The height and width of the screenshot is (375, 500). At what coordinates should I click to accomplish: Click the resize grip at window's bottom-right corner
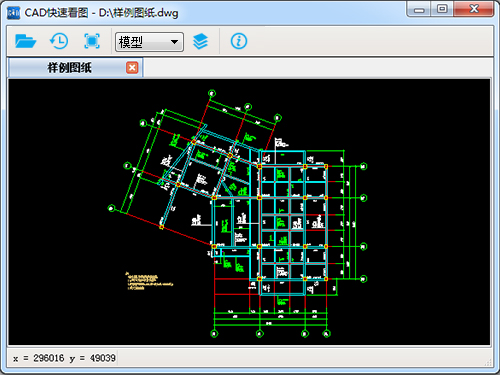point(488,363)
